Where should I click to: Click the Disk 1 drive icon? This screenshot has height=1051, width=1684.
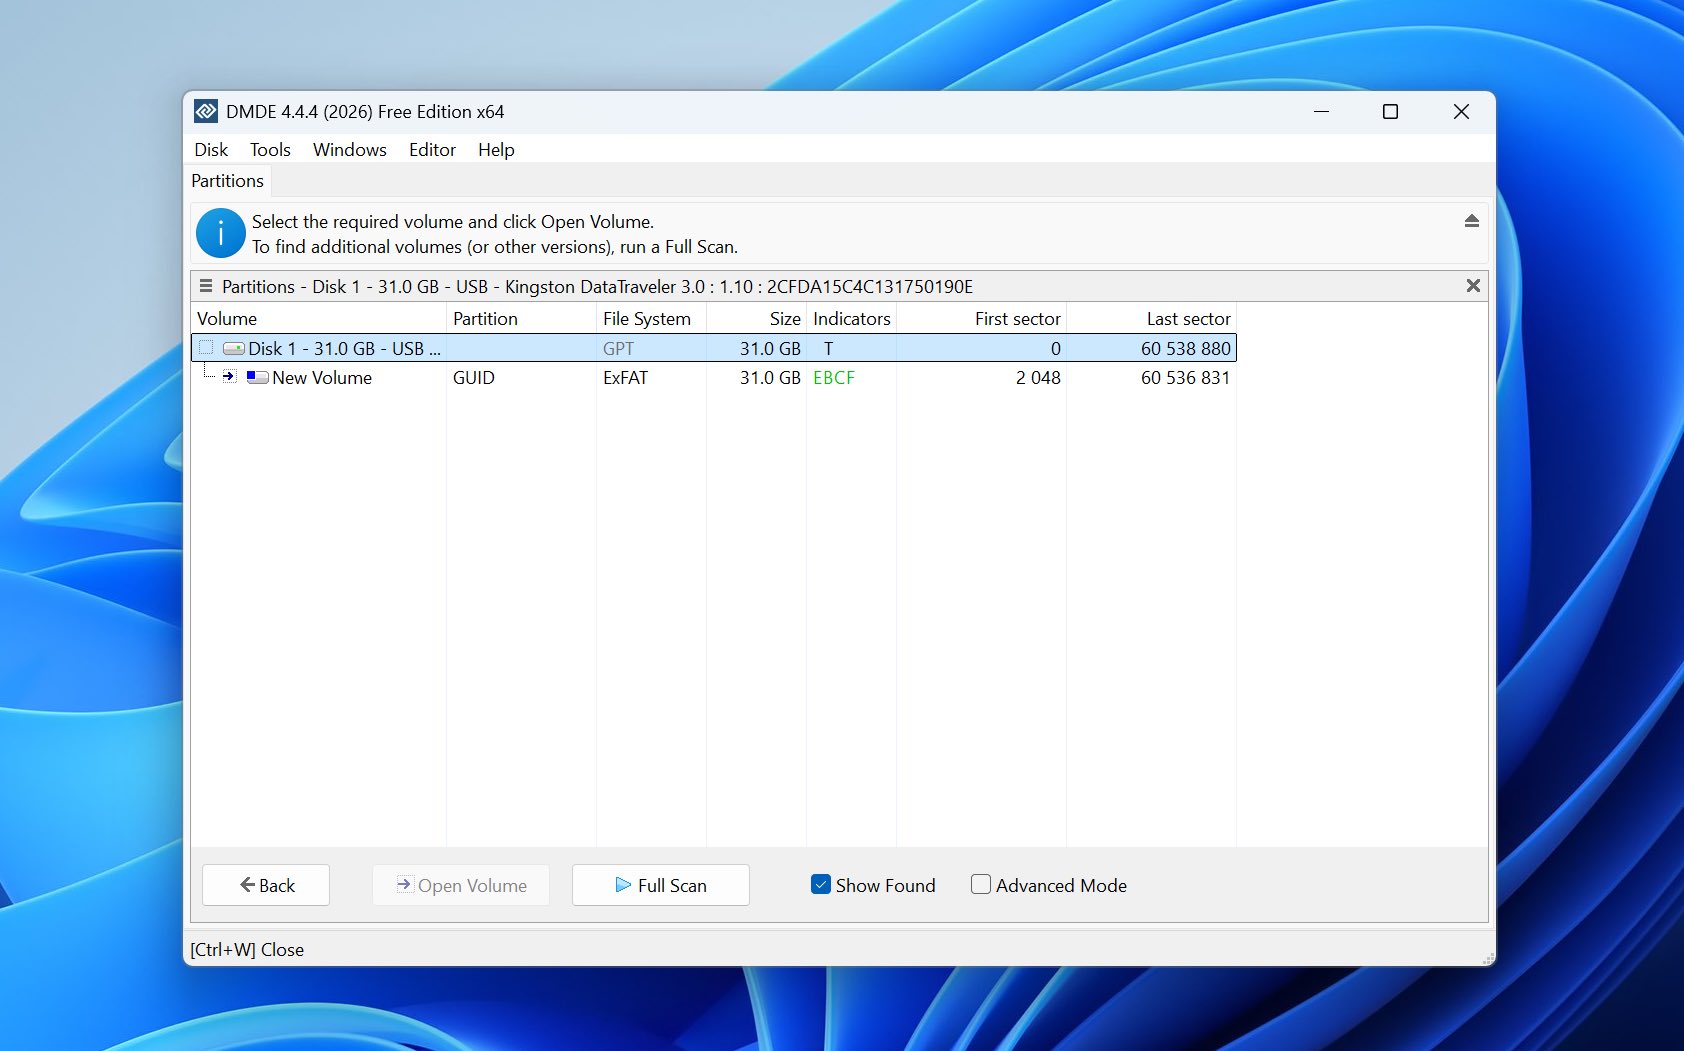pyautogui.click(x=234, y=348)
